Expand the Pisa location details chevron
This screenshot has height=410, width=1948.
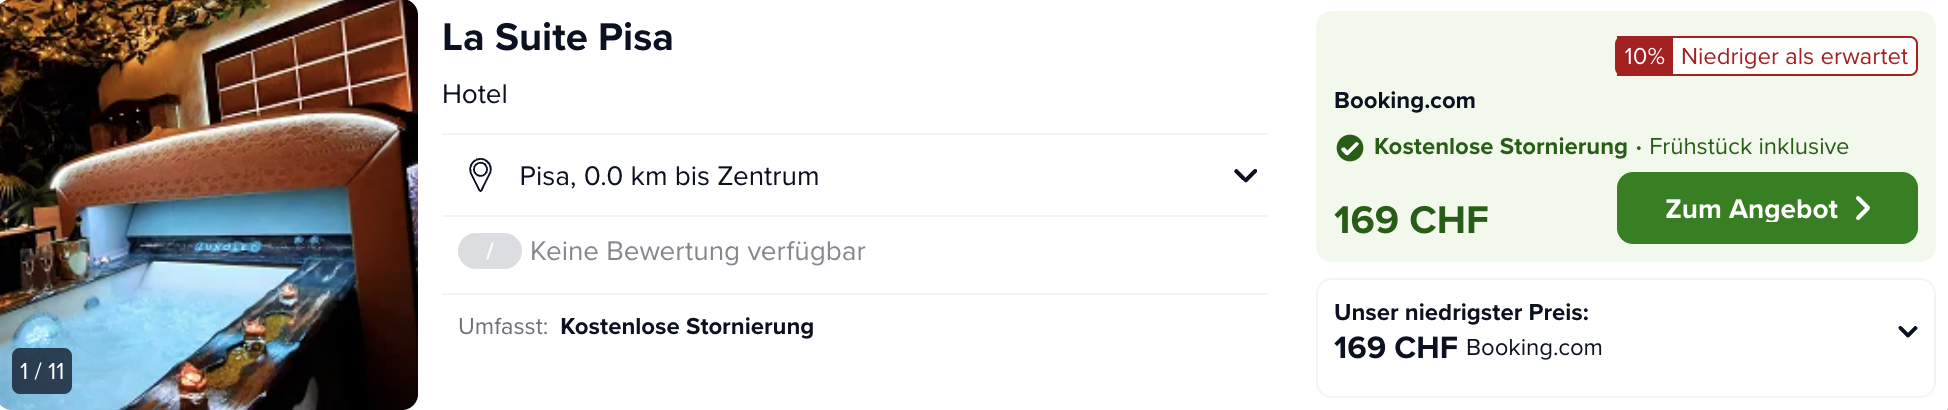pos(1245,176)
